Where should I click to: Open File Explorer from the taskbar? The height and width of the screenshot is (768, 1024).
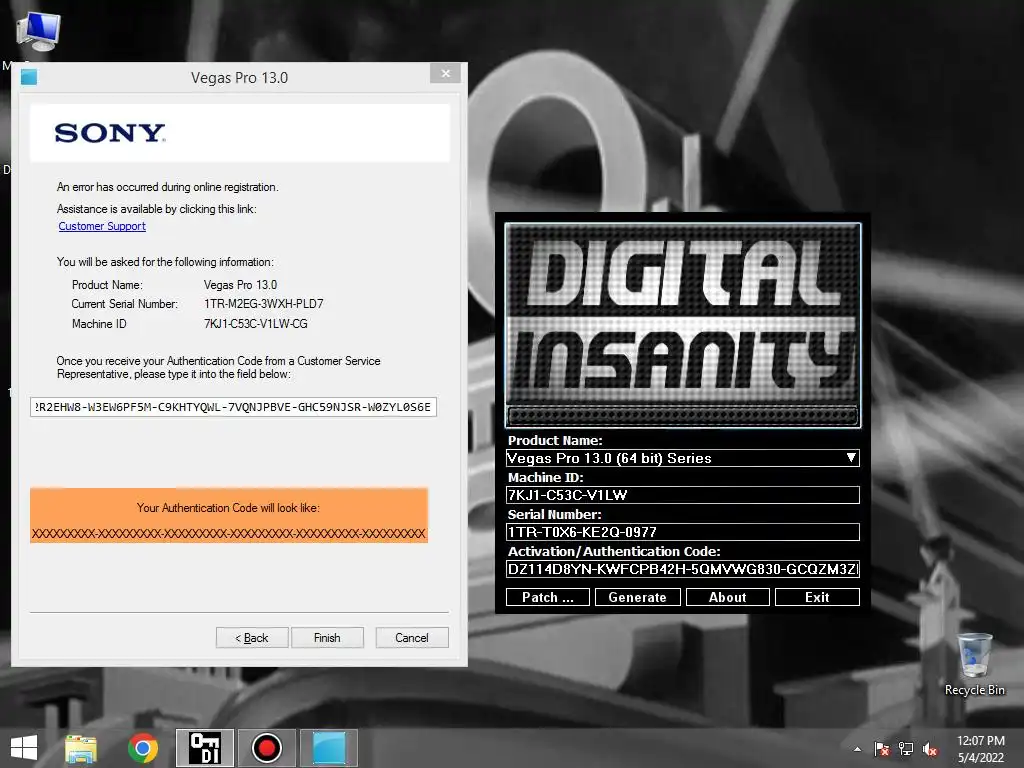tap(81, 748)
